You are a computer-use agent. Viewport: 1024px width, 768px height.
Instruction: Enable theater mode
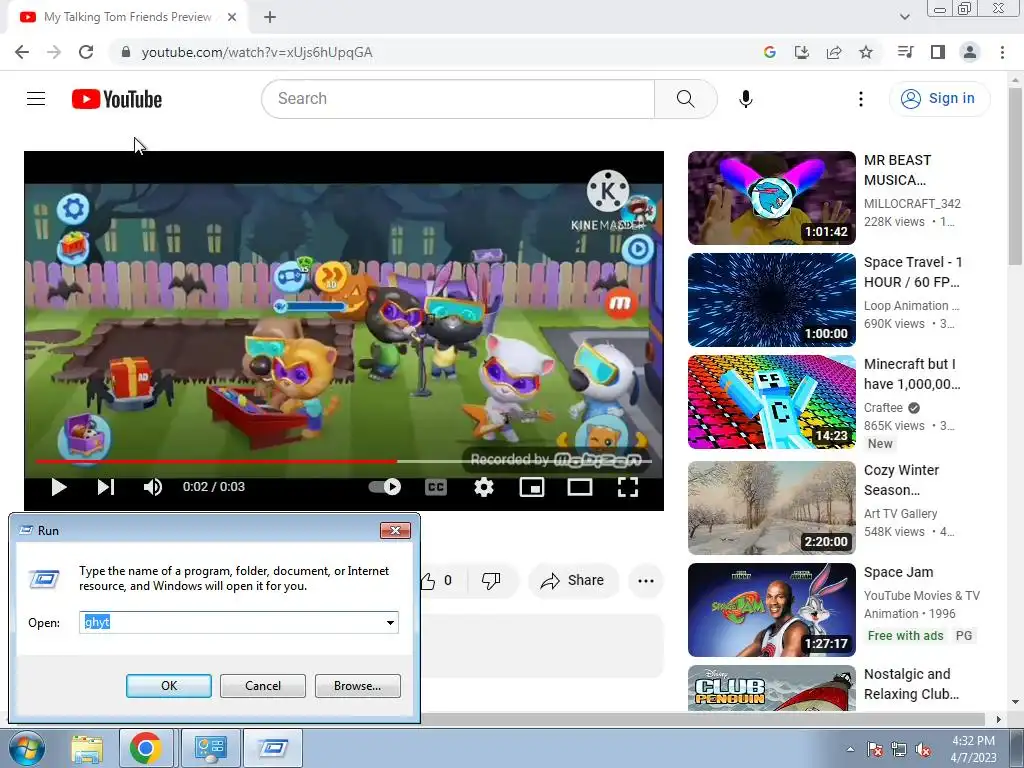[x=580, y=487]
